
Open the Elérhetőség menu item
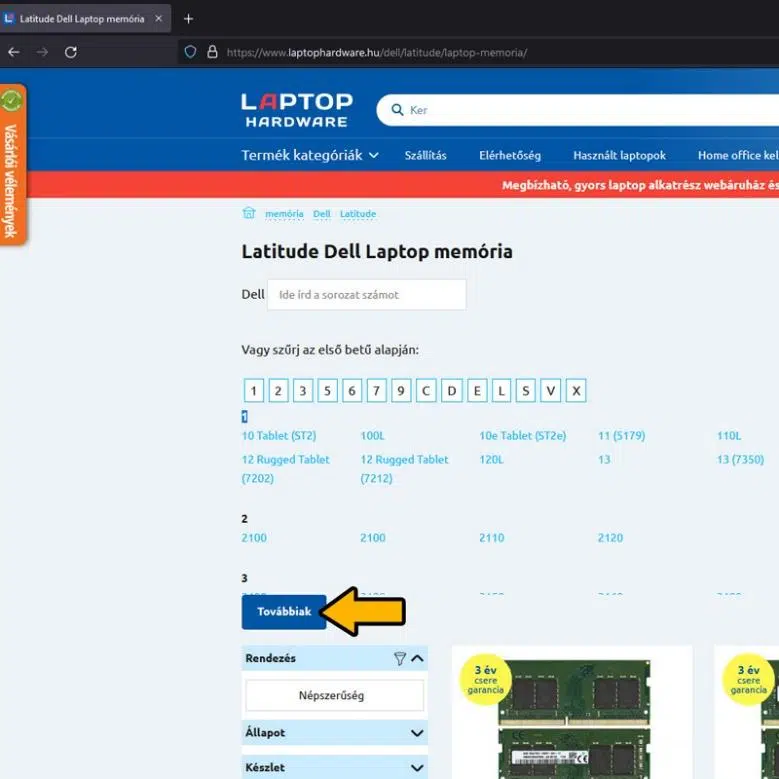[510, 156]
